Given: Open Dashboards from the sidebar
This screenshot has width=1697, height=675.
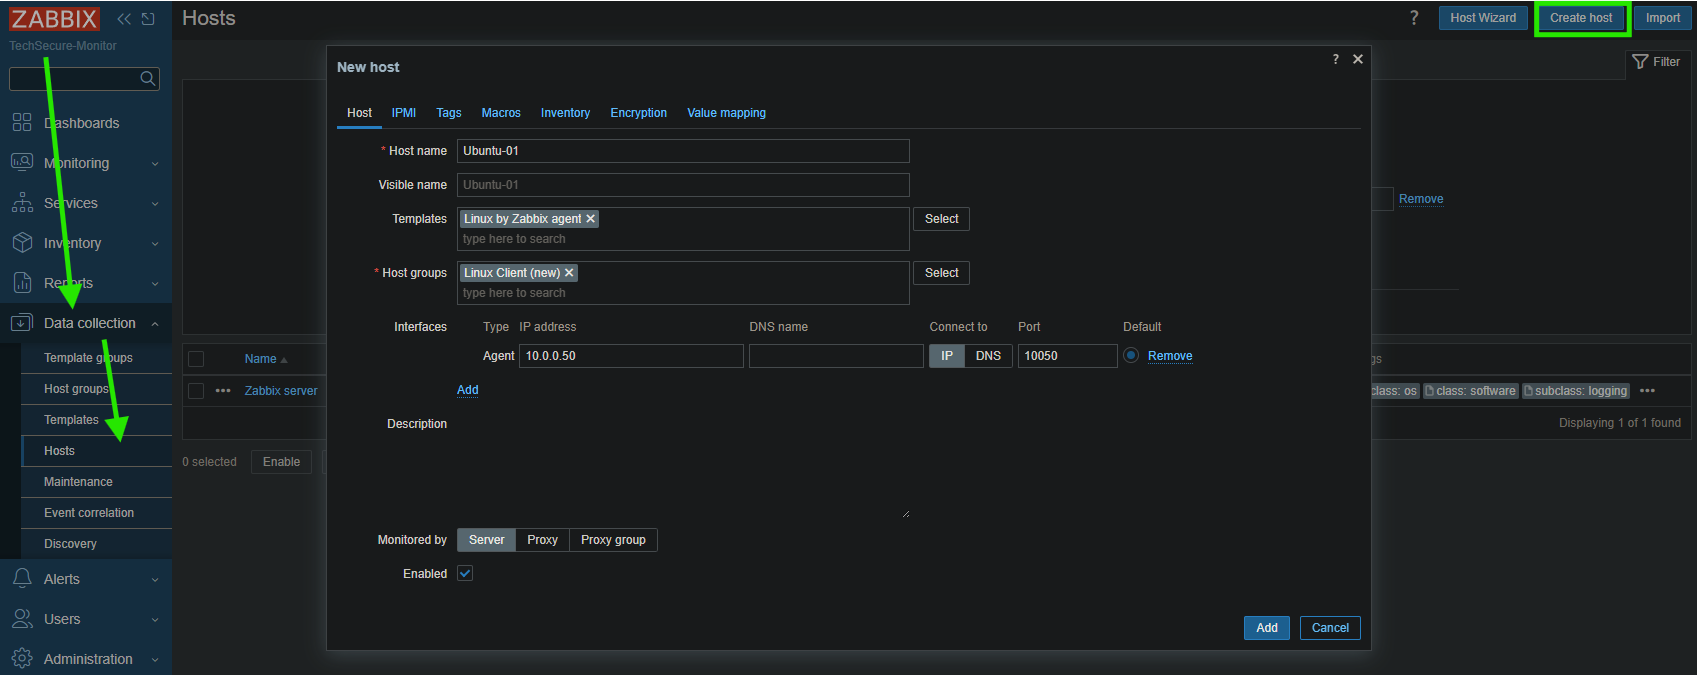Looking at the screenshot, I should [81, 123].
